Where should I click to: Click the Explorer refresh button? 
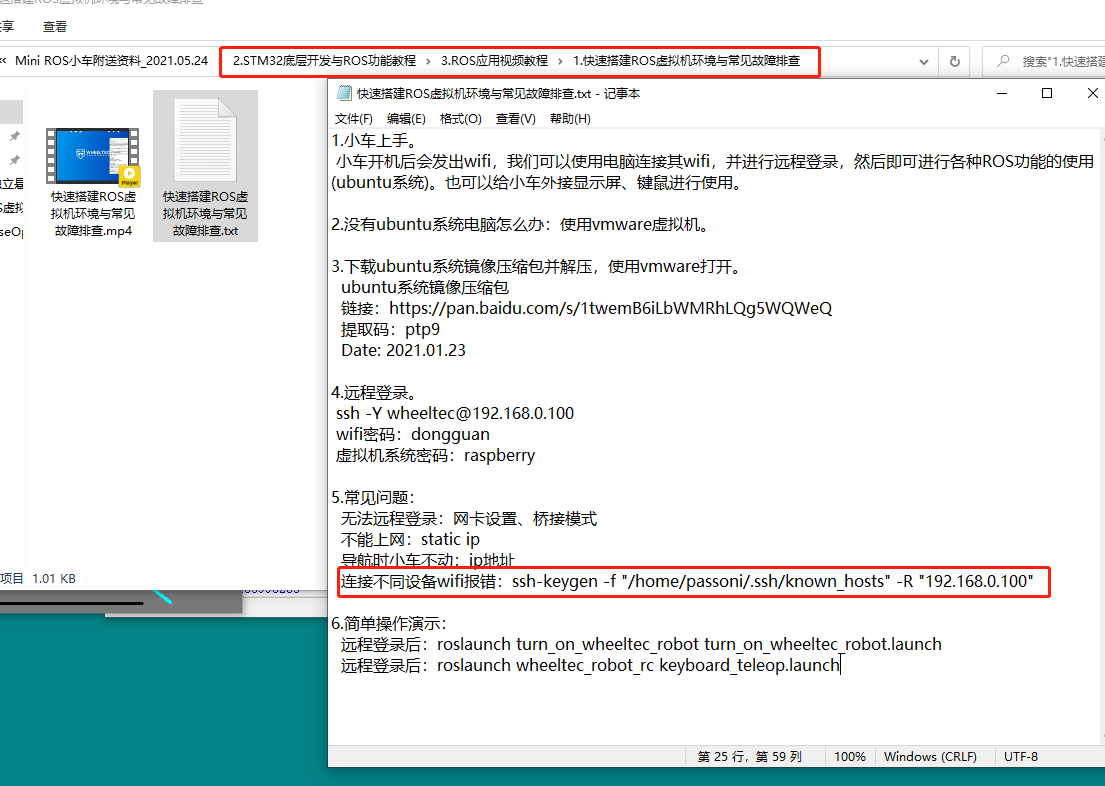click(955, 61)
